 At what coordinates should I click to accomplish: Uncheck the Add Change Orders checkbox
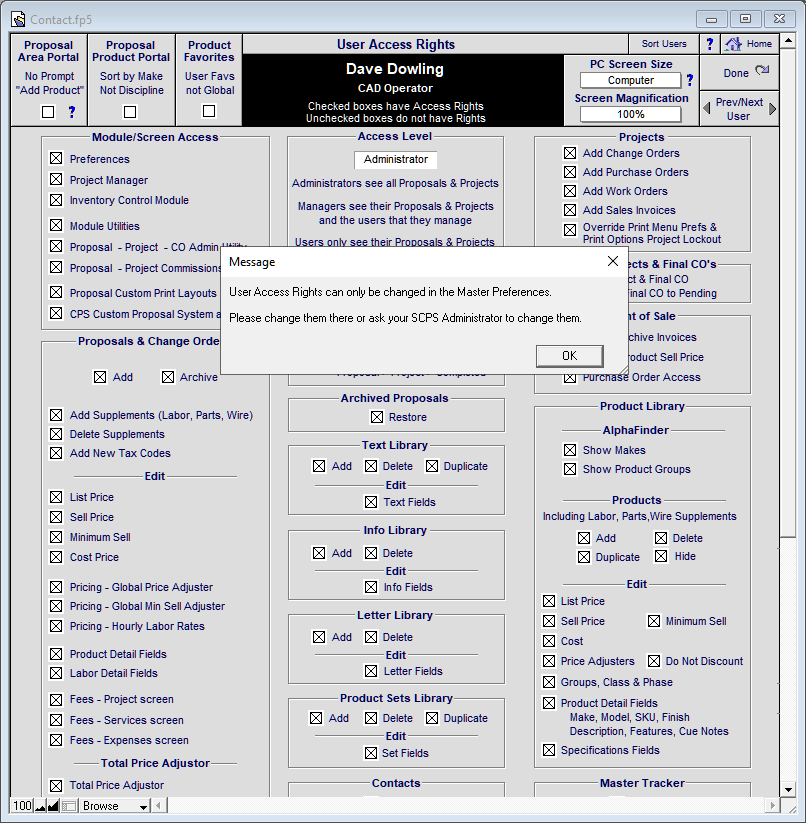pyautogui.click(x=570, y=153)
